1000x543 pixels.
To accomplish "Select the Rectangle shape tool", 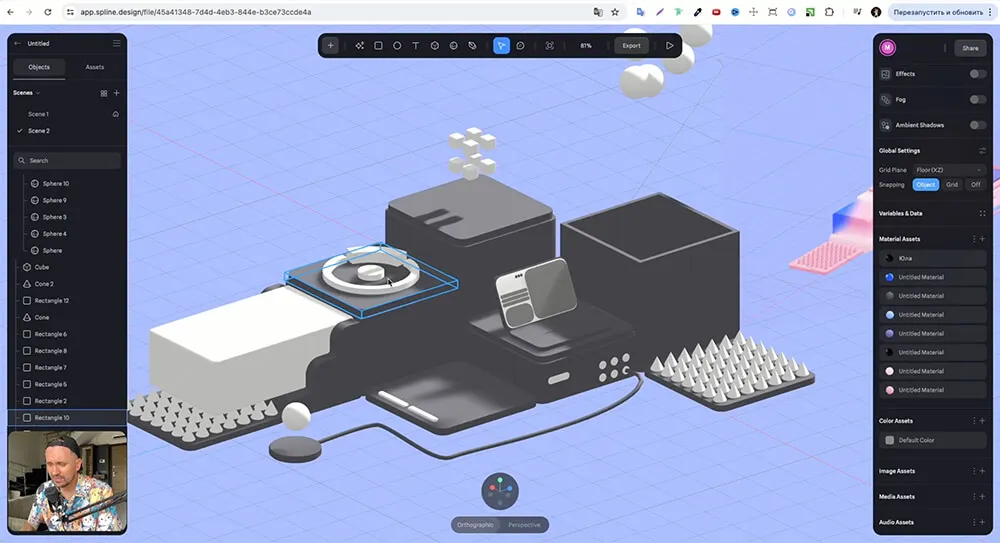I will (x=378, y=46).
